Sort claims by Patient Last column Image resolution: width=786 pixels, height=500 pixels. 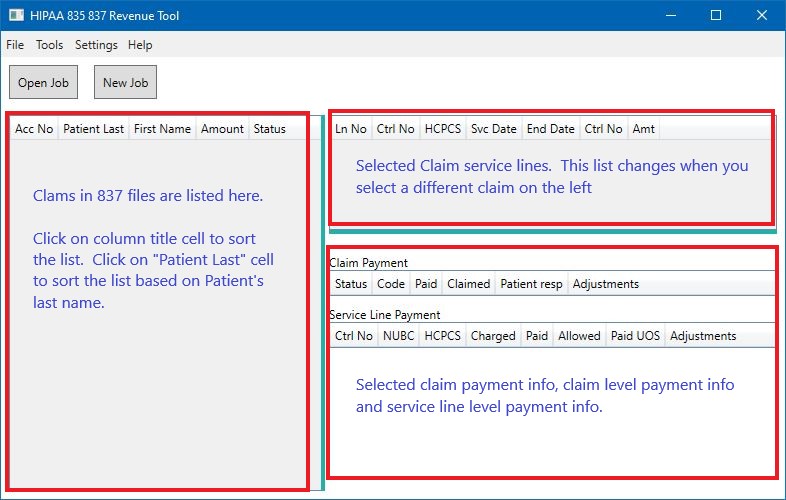pyautogui.click(x=93, y=129)
